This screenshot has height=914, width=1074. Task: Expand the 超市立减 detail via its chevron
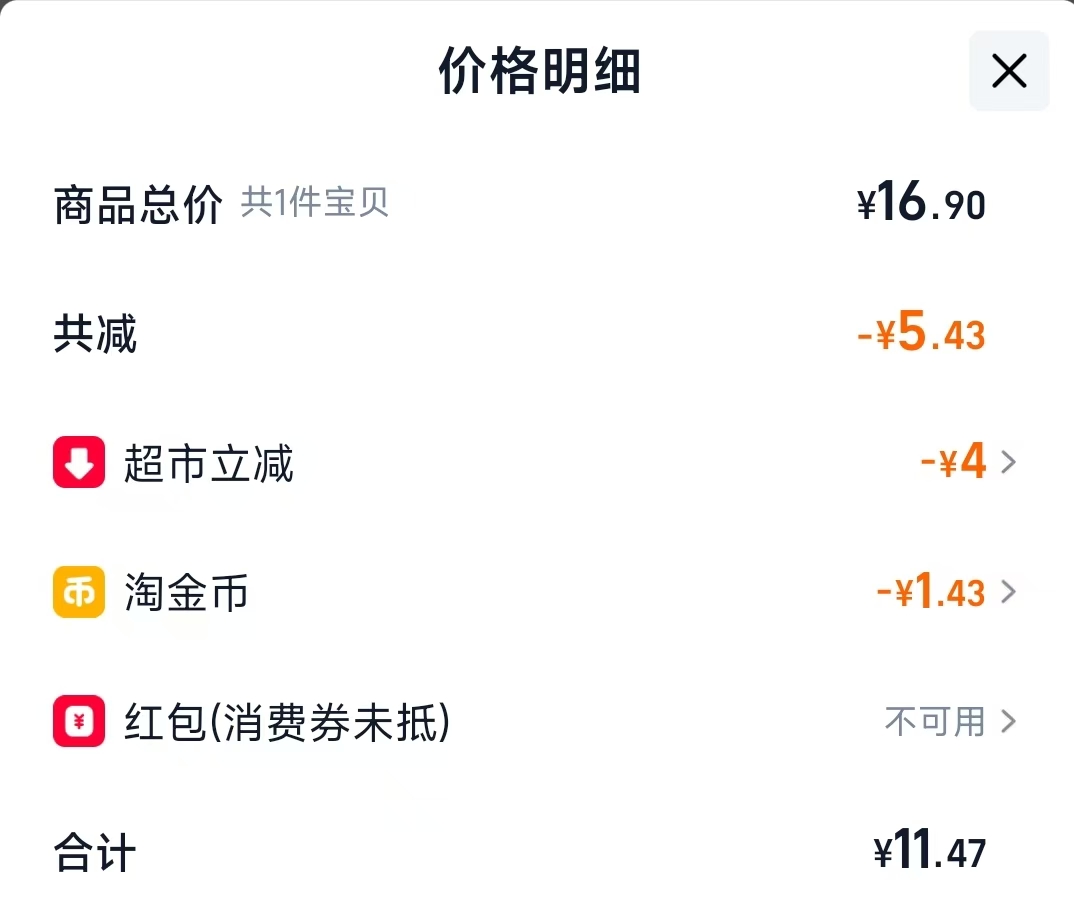[x=1010, y=462]
